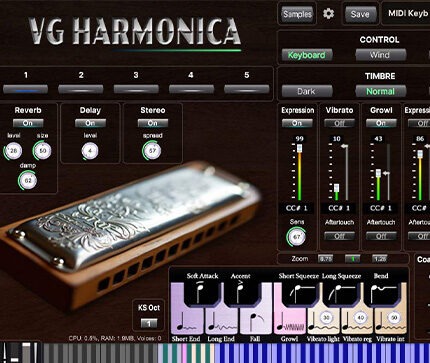Open the MIDI Keyb preset dropdown

pyautogui.click(x=407, y=14)
